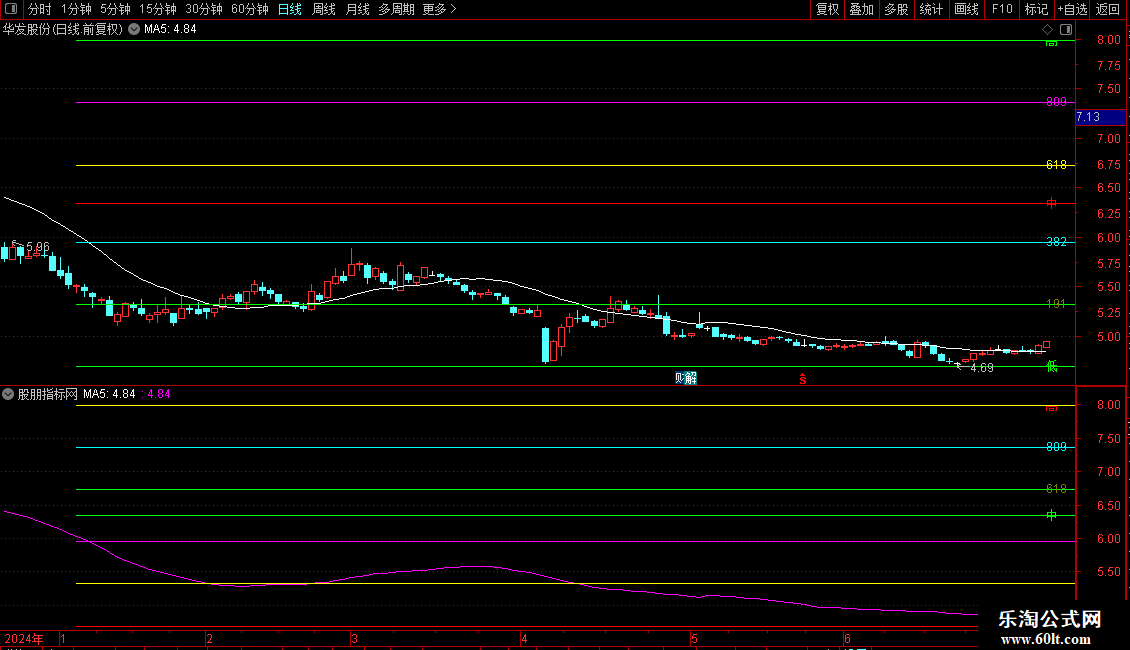Image resolution: width=1130 pixels, height=650 pixels.
Task: Expand the main chart indicator dropdown arrow
Action: tap(134, 29)
